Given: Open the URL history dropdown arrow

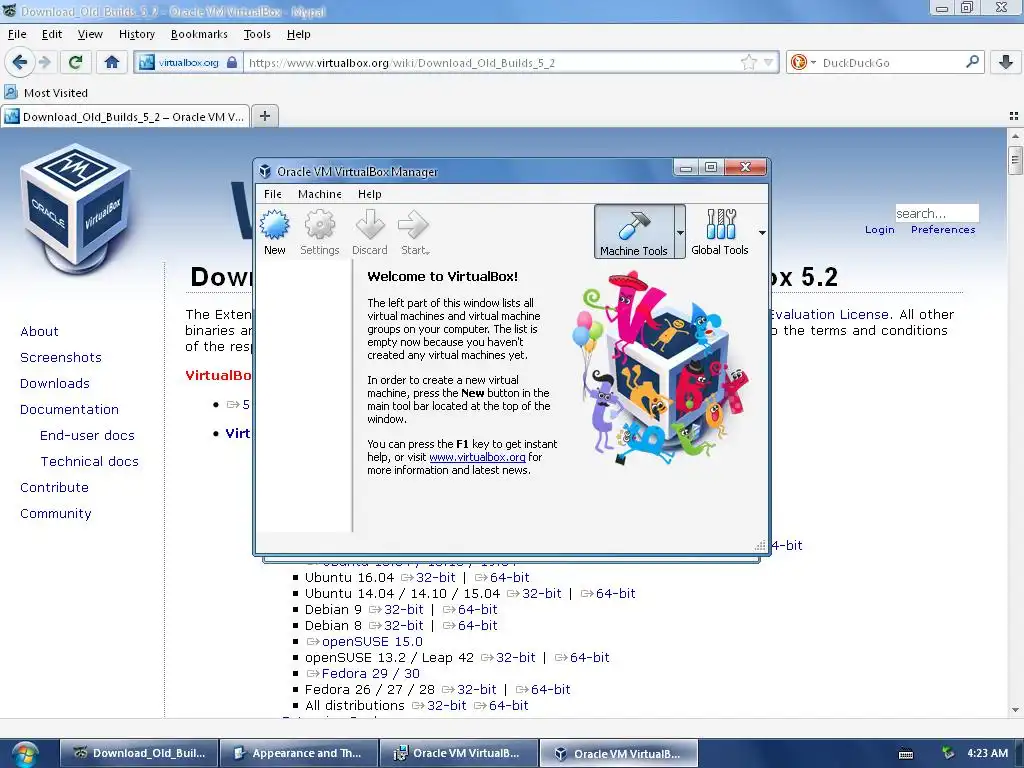Looking at the screenshot, I should click(x=769, y=63).
